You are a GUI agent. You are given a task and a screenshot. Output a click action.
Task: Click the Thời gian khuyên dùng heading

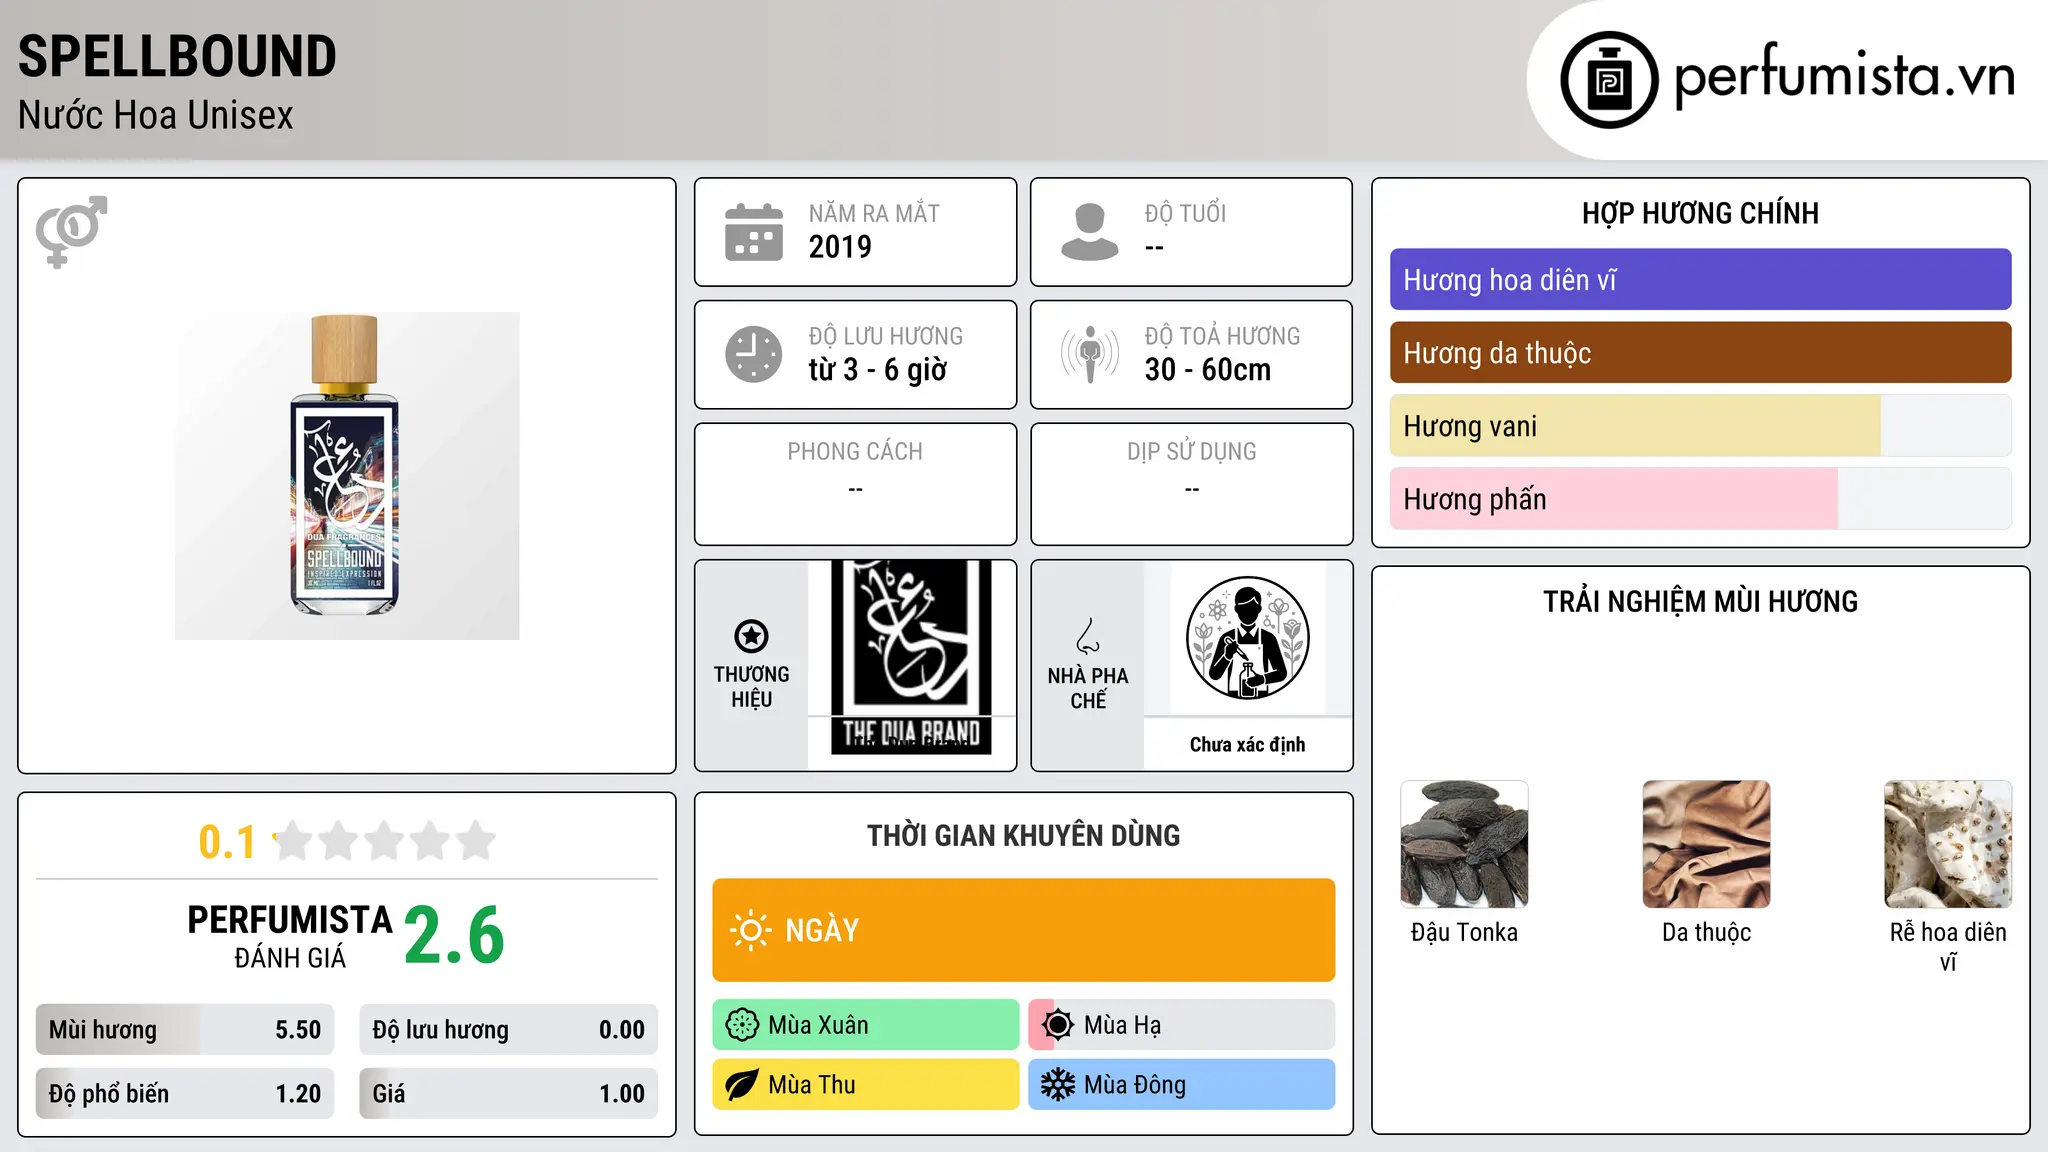[x=1023, y=835]
